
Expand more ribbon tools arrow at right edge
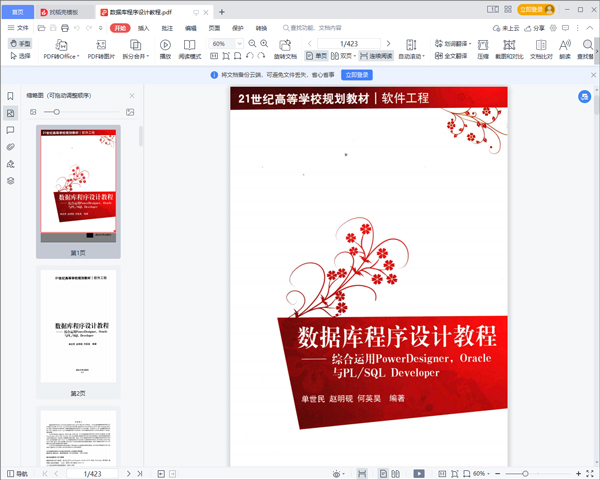pos(597,50)
